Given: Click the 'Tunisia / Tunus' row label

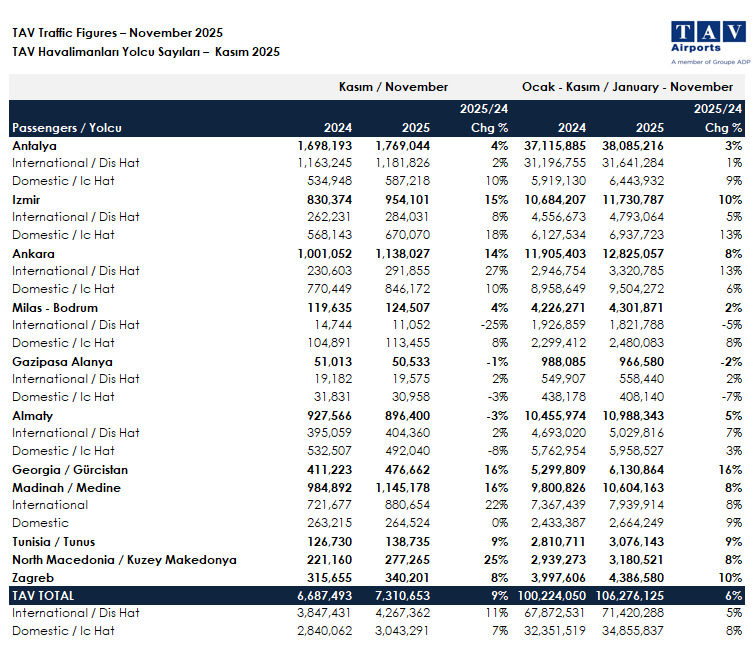Looking at the screenshot, I should 53,542.
